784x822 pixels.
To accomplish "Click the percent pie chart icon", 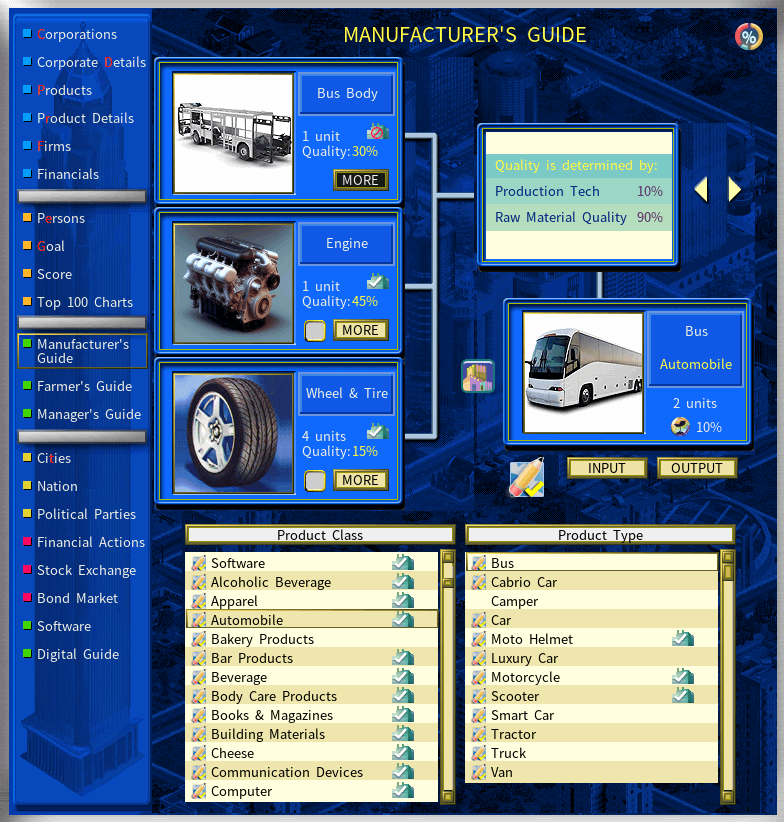I will 748,37.
